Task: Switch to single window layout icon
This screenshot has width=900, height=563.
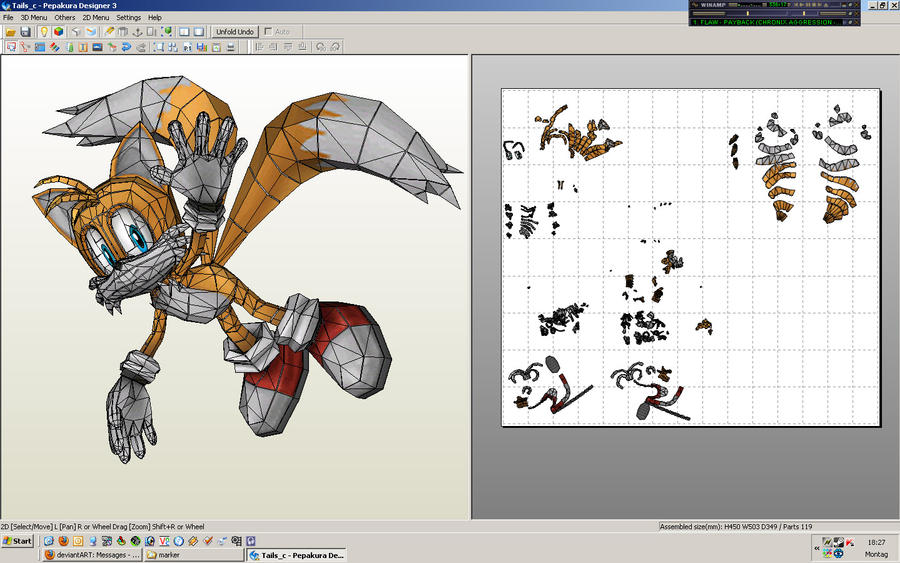Action: point(199,32)
